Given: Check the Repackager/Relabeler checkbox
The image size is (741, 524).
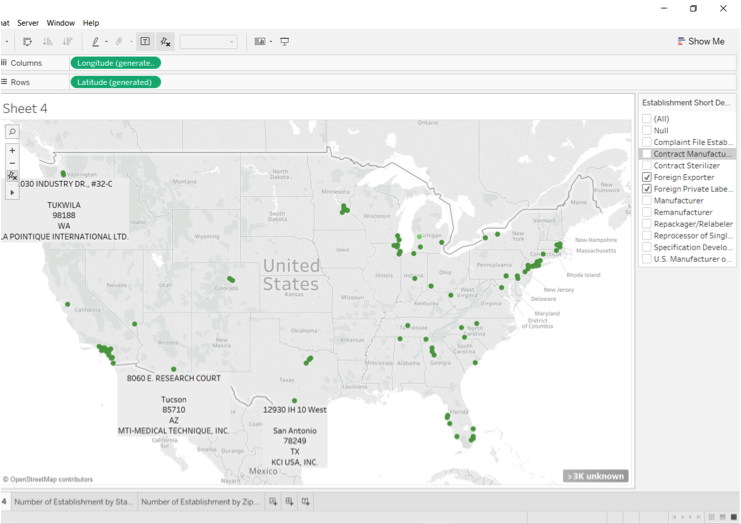Looking at the screenshot, I should click(x=647, y=224).
